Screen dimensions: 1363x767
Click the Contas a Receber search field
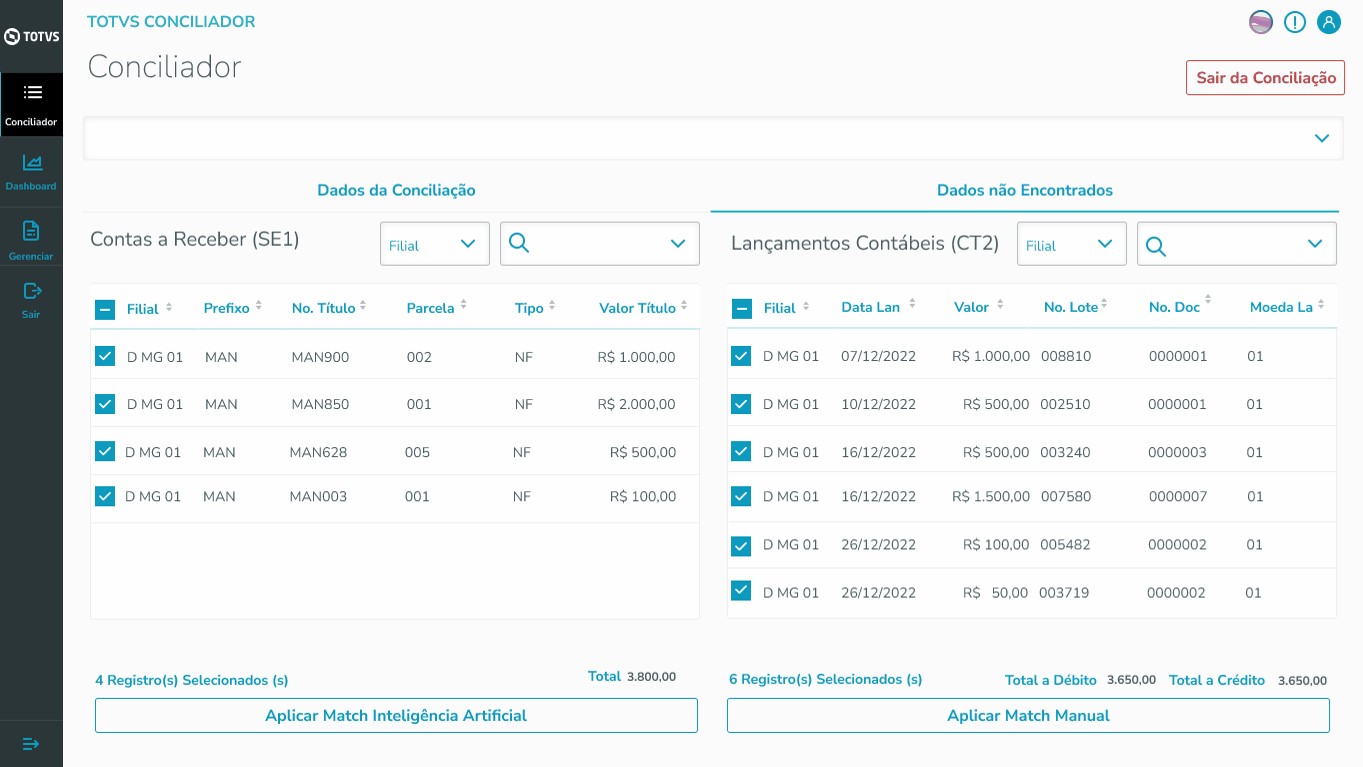pos(590,244)
